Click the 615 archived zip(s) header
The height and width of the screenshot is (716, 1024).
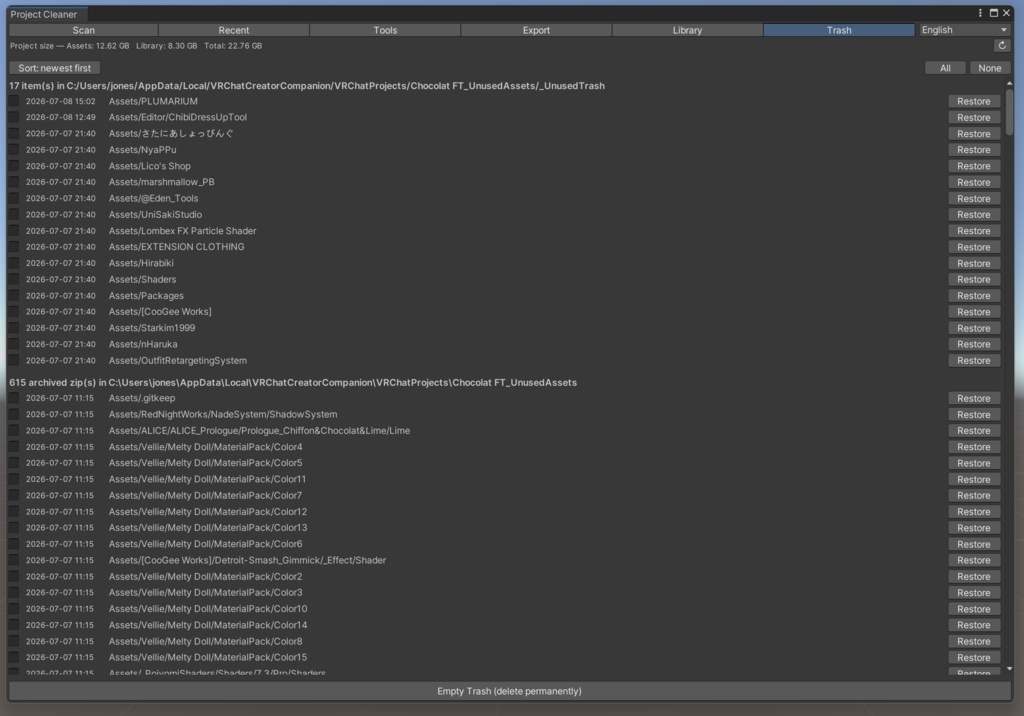[293, 383]
